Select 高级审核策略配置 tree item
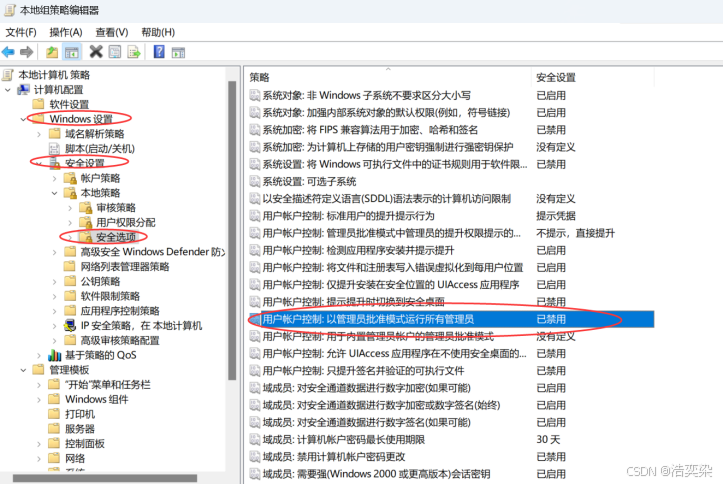The width and height of the screenshot is (723, 484). pyautogui.click(x=120, y=340)
